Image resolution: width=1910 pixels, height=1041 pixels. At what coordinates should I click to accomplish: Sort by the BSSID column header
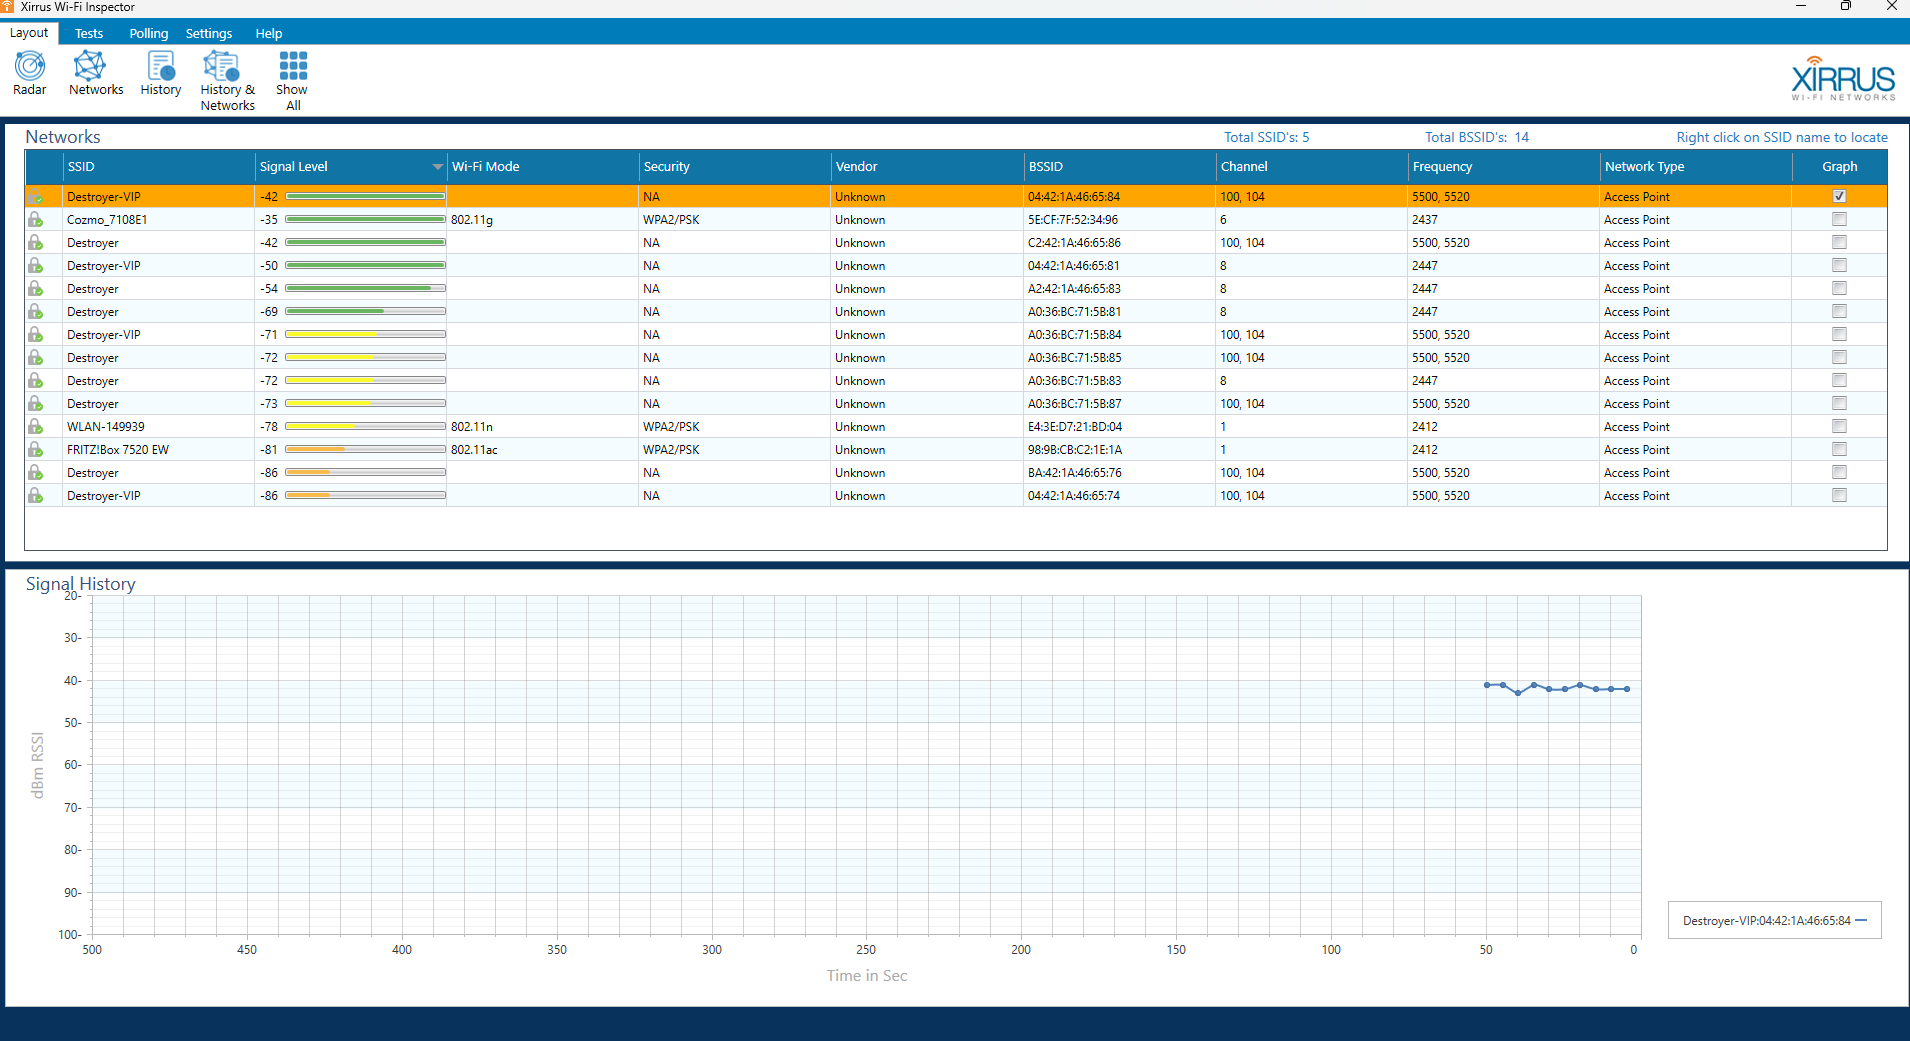click(1119, 167)
